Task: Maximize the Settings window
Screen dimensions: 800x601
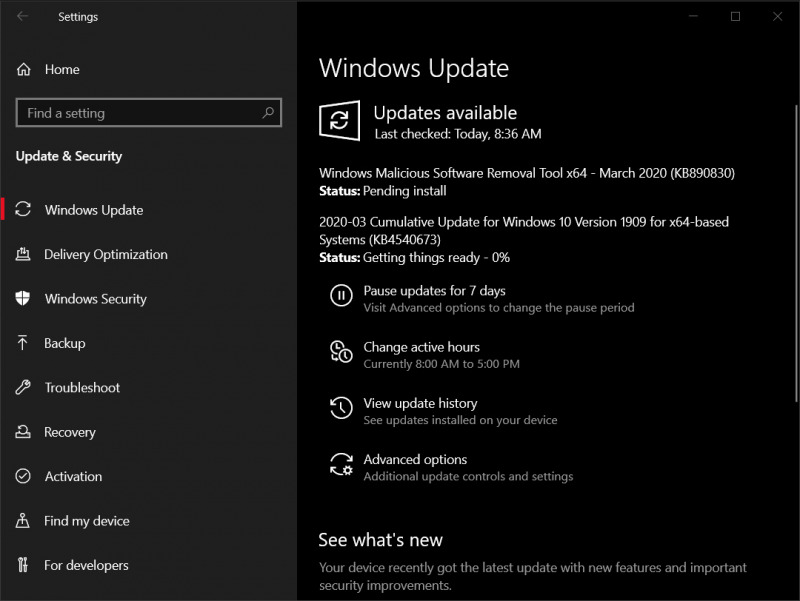Action: pos(735,16)
